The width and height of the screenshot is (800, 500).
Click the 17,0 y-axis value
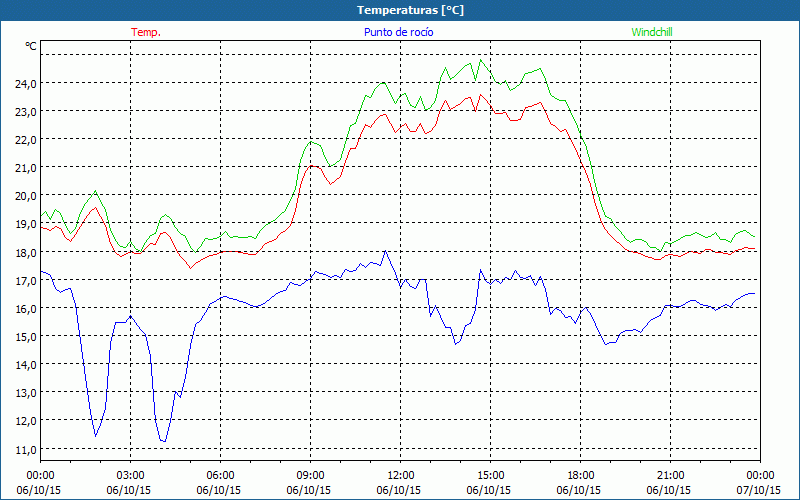(x=26, y=281)
